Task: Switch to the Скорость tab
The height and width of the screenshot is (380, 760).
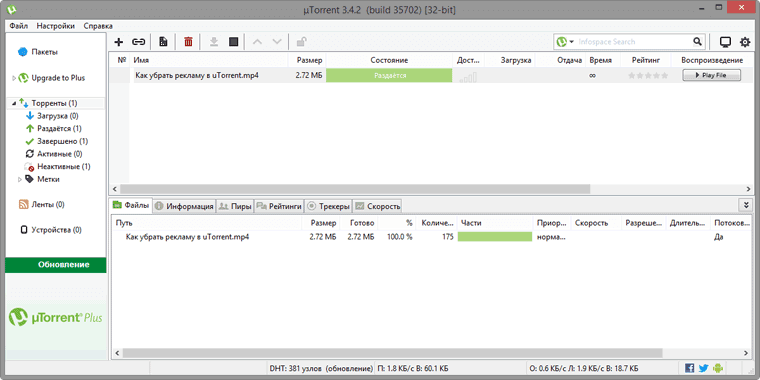Action: pyautogui.click(x=377, y=206)
